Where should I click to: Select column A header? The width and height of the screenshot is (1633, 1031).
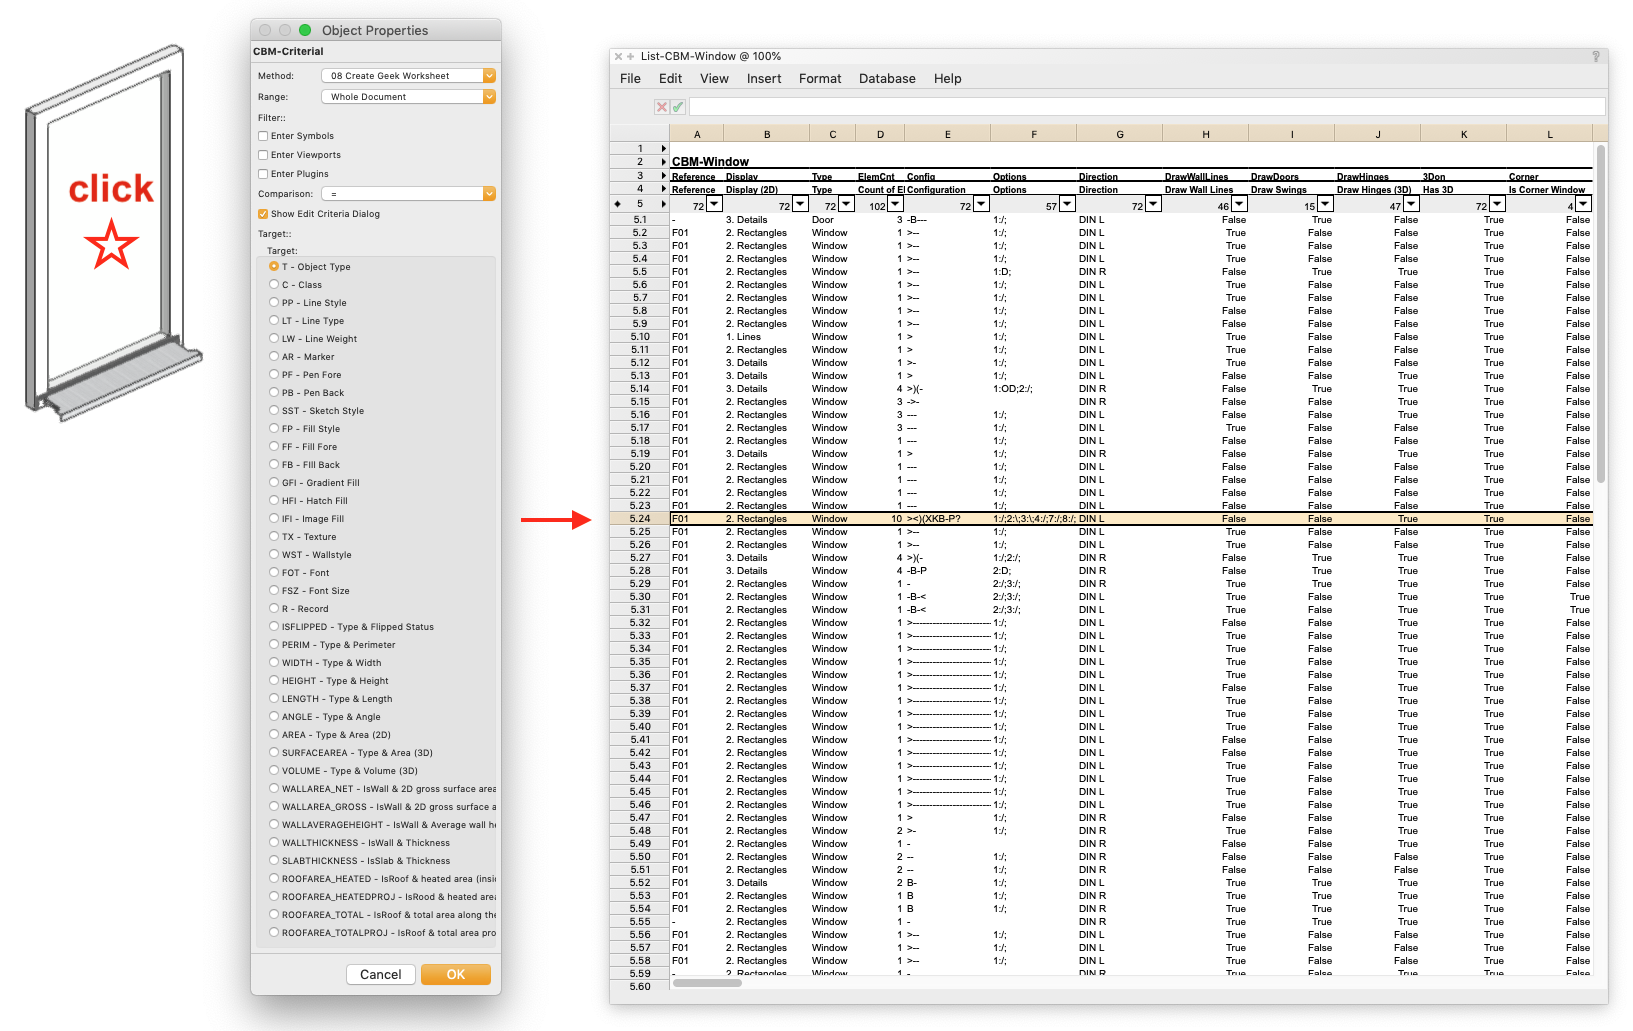pyautogui.click(x=696, y=134)
